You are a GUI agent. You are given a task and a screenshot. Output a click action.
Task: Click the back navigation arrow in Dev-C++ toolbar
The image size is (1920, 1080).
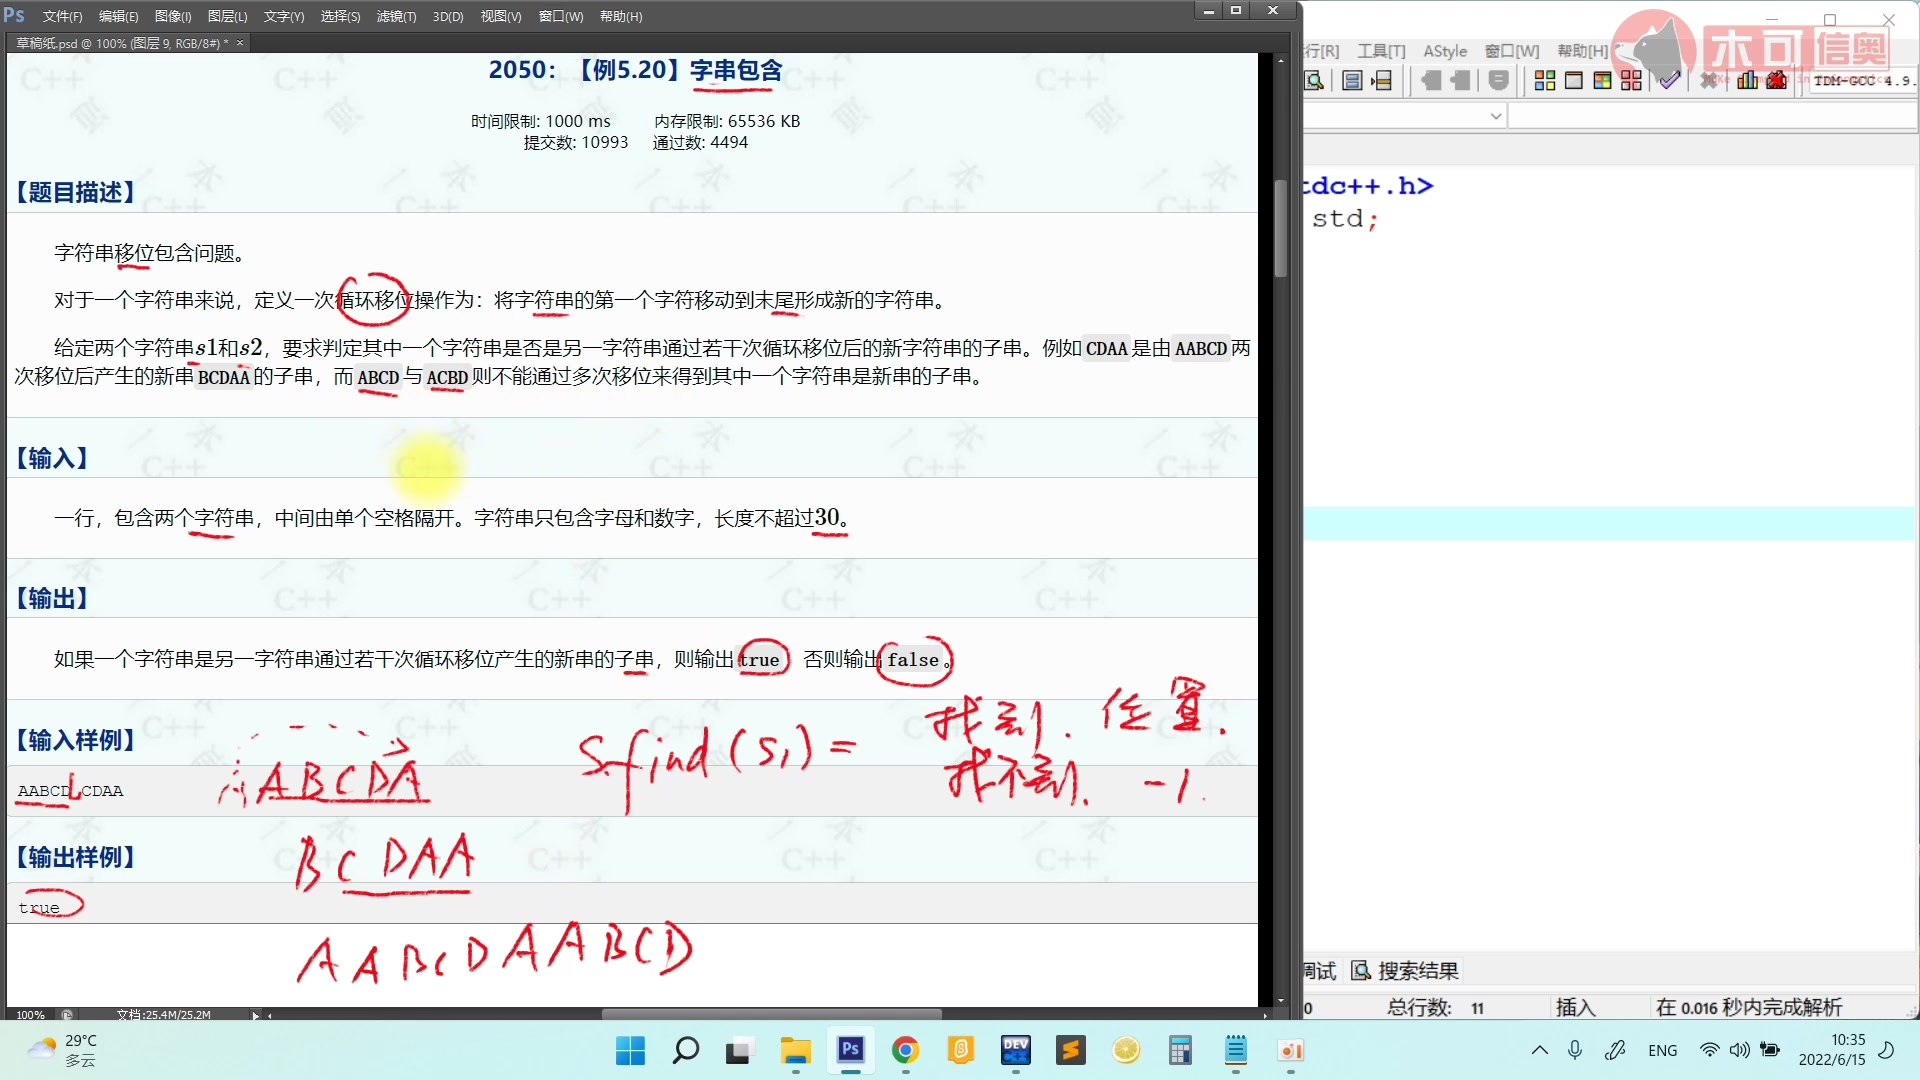point(1431,81)
